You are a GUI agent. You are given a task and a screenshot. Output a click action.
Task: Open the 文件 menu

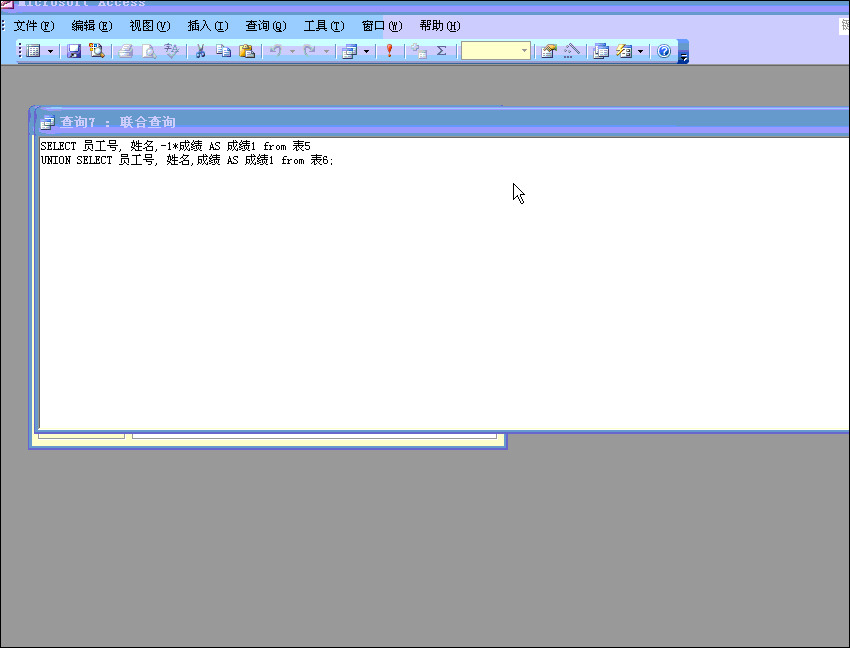pyautogui.click(x=33, y=26)
